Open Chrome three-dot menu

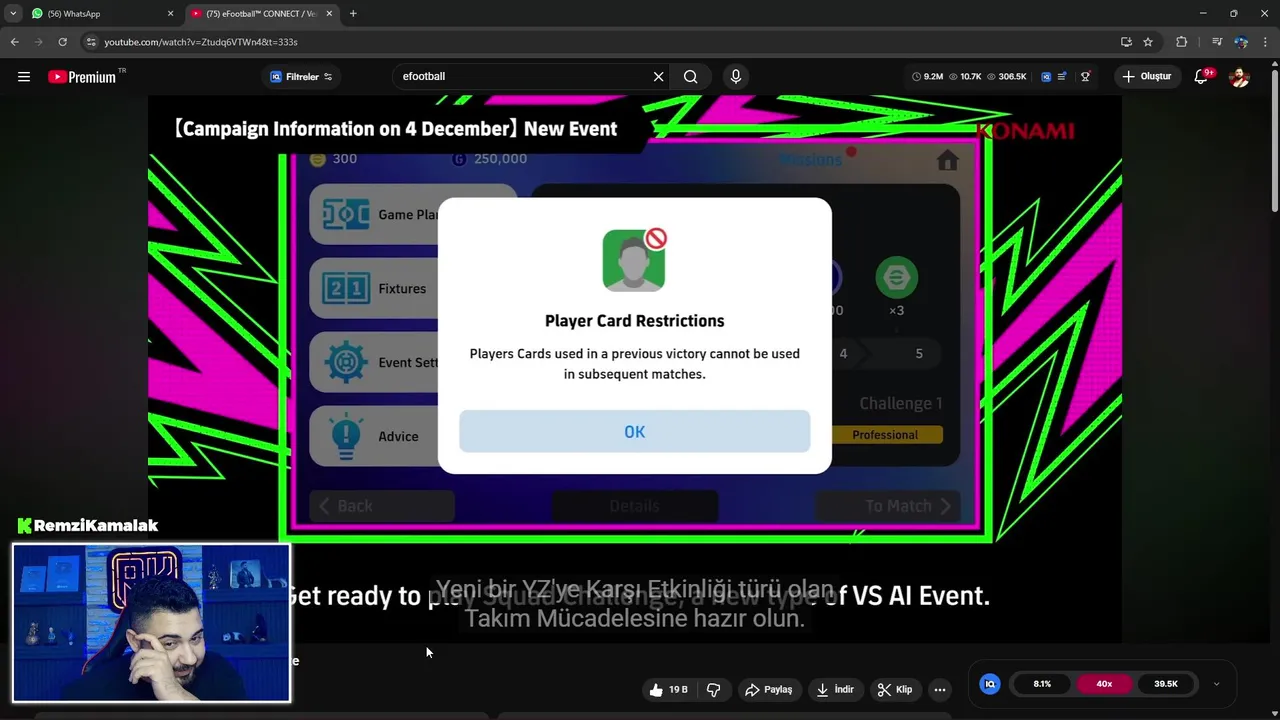(x=1266, y=42)
